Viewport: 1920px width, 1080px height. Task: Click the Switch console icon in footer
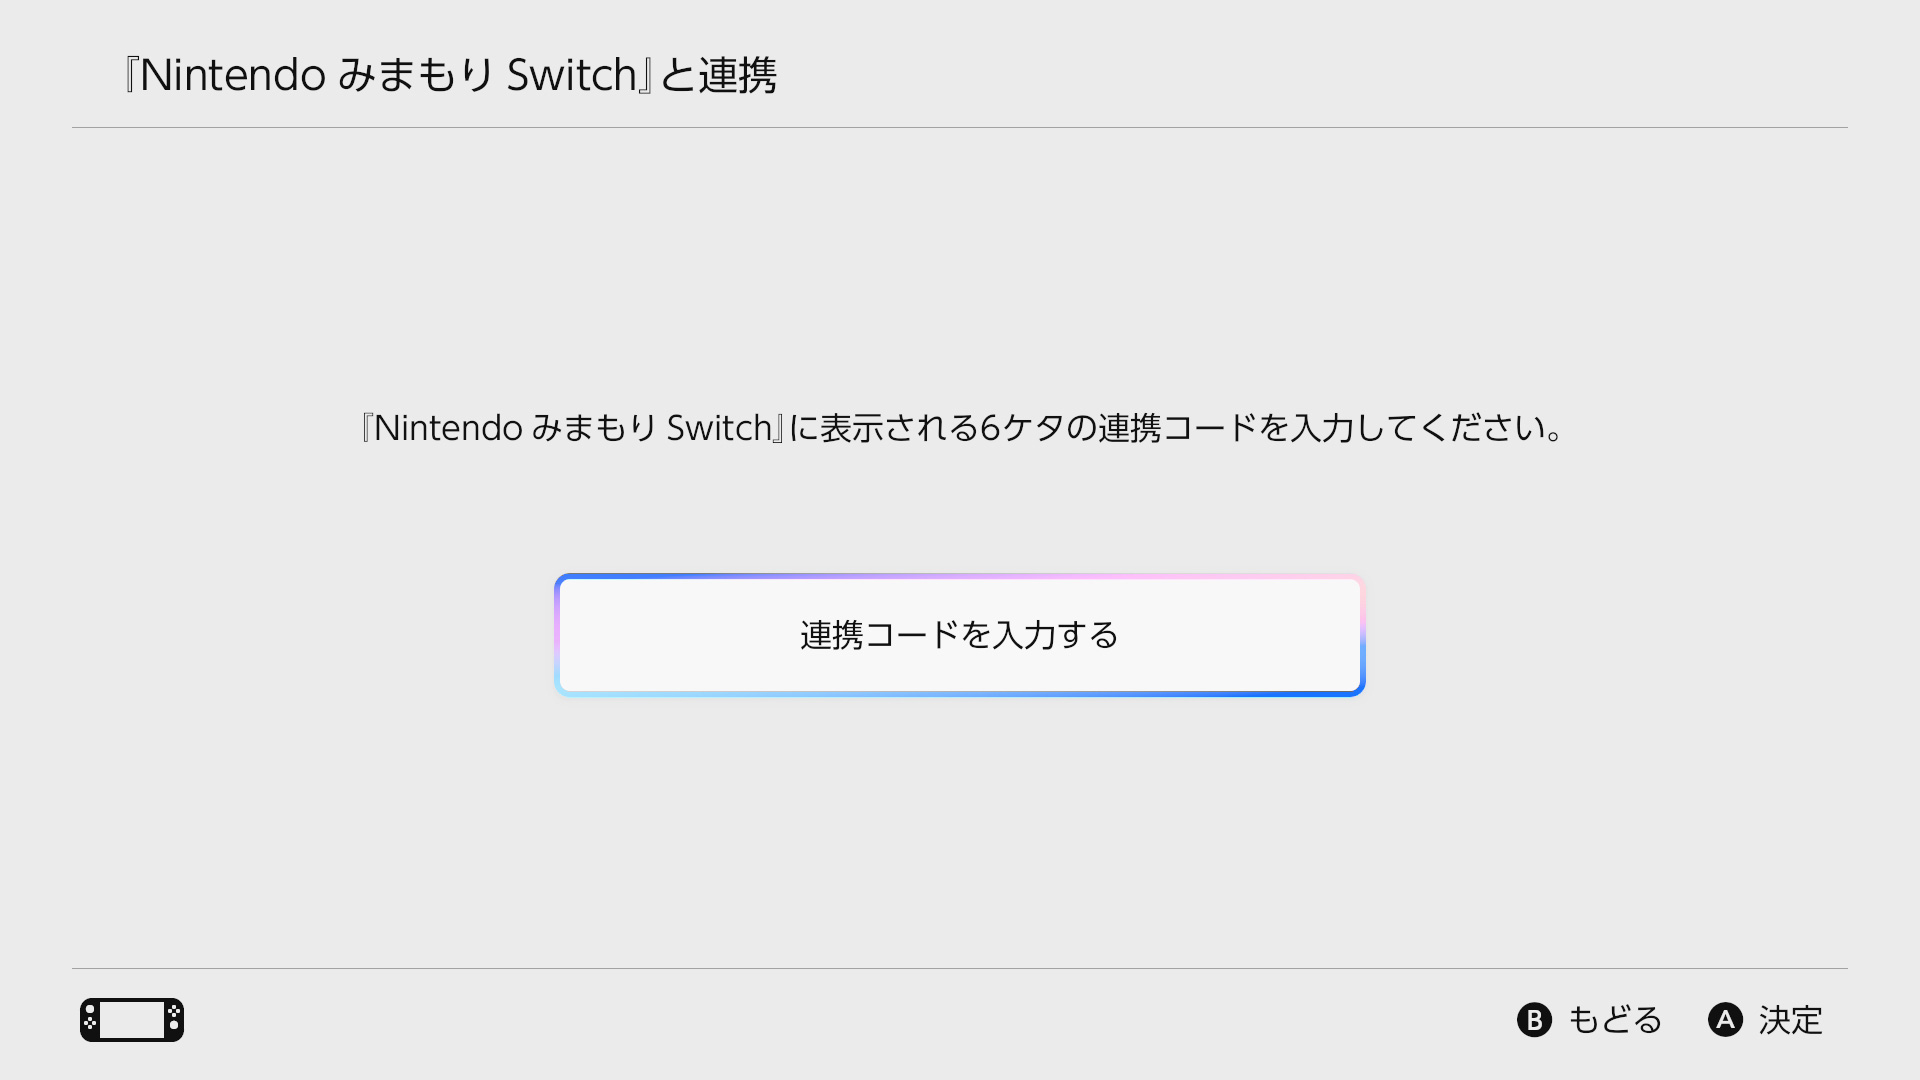[132, 1020]
